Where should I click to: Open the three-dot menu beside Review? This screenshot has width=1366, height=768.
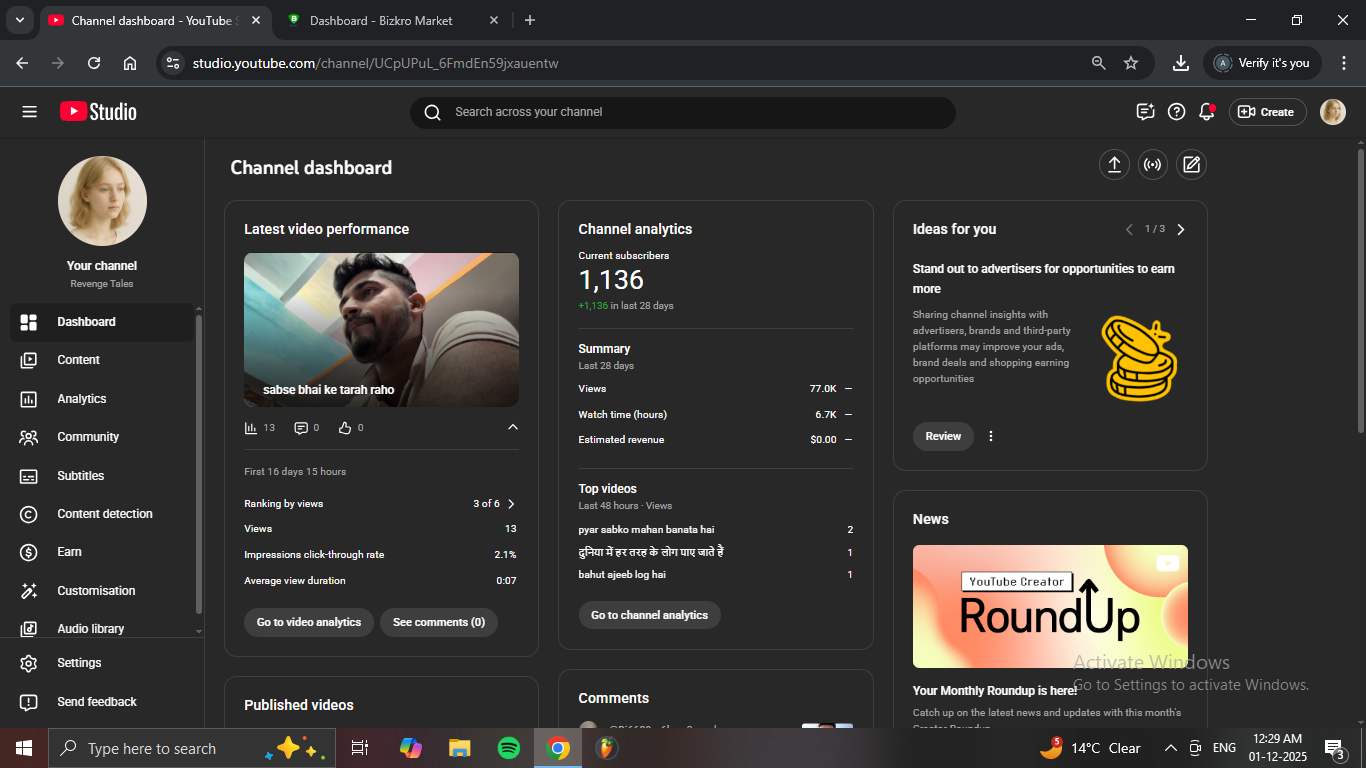click(x=991, y=436)
